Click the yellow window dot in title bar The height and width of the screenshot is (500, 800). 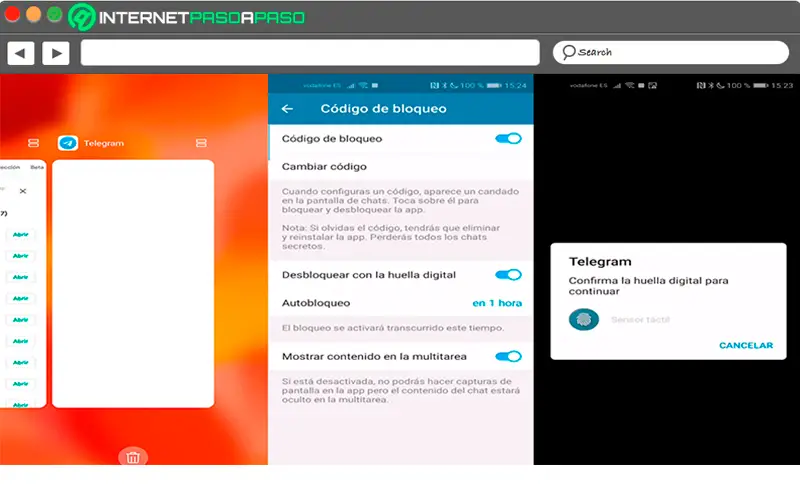(x=34, y=14)
